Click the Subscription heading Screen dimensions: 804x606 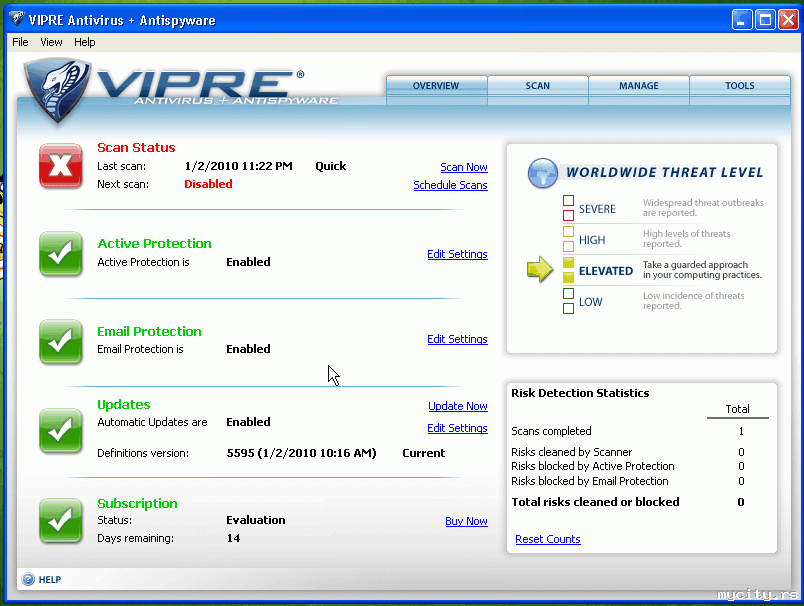137,503
